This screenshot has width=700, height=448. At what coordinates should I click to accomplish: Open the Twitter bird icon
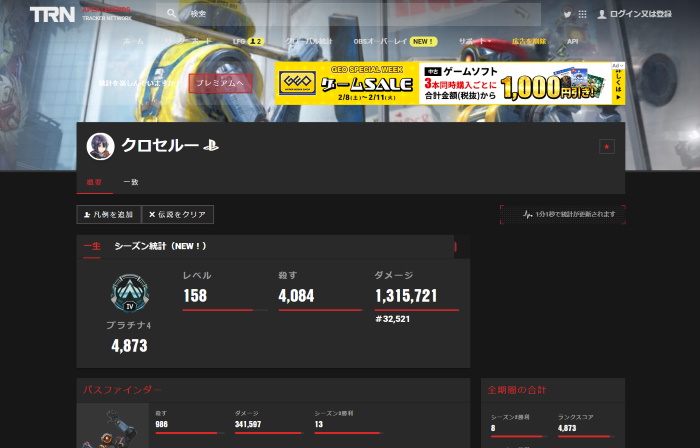pyautogui.click(x=567, y=14)
